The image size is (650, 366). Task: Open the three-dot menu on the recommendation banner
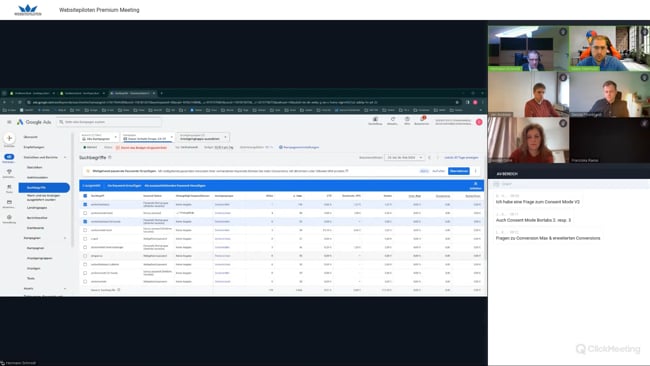coord(475,171)
